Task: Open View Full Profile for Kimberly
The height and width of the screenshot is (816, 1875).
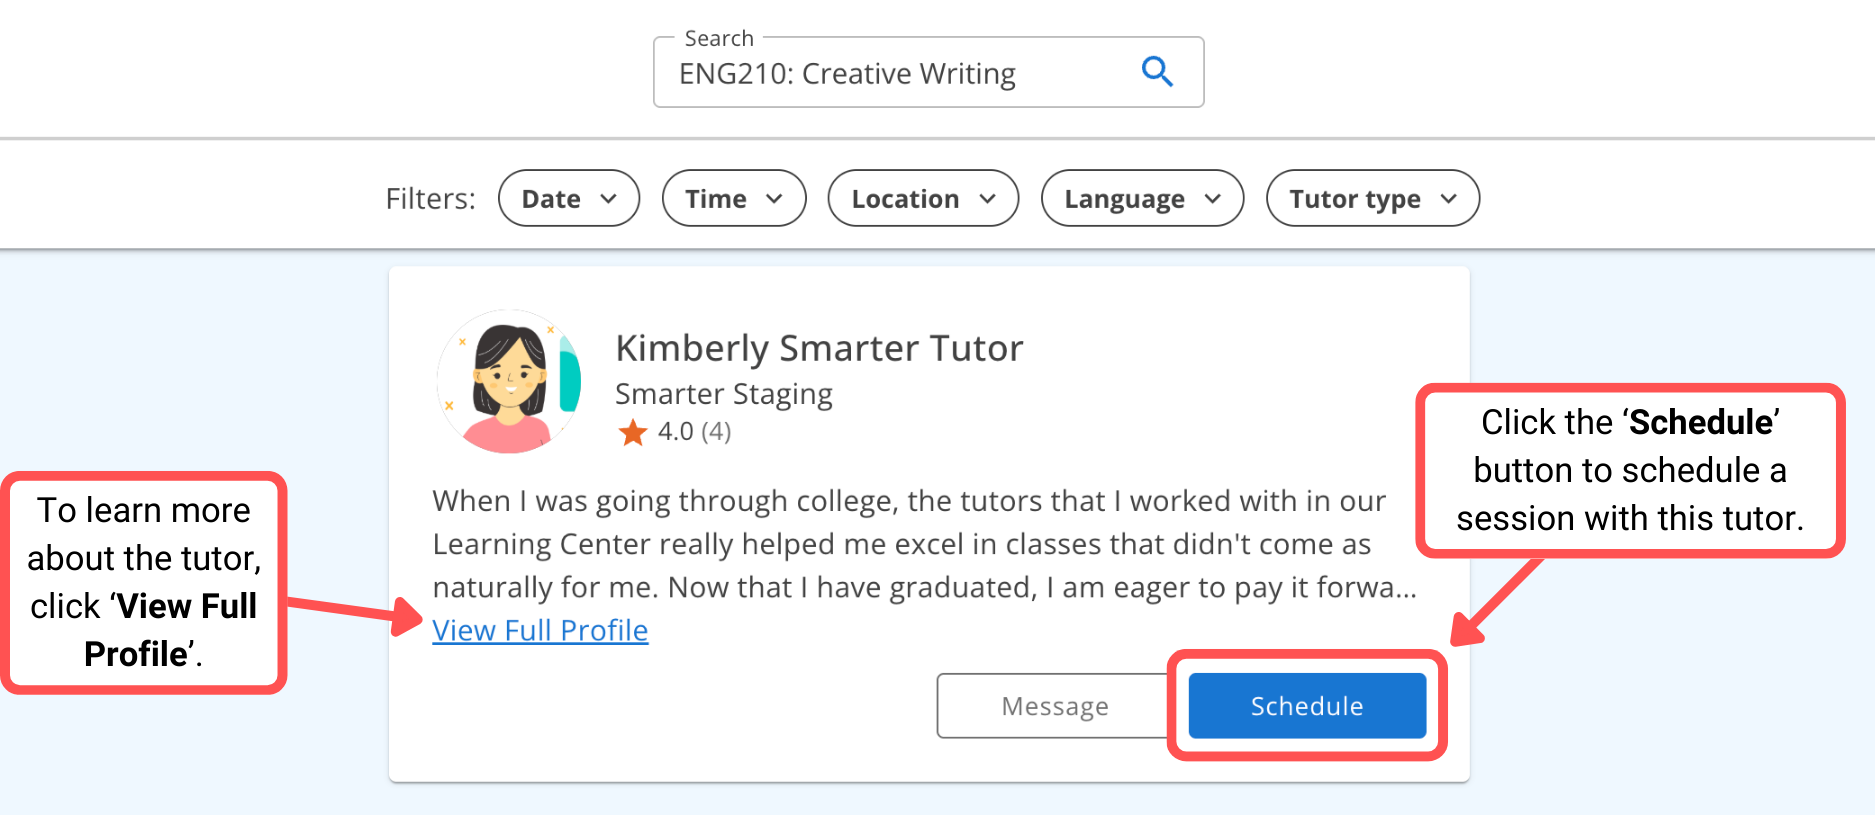Action: (540, 630)
